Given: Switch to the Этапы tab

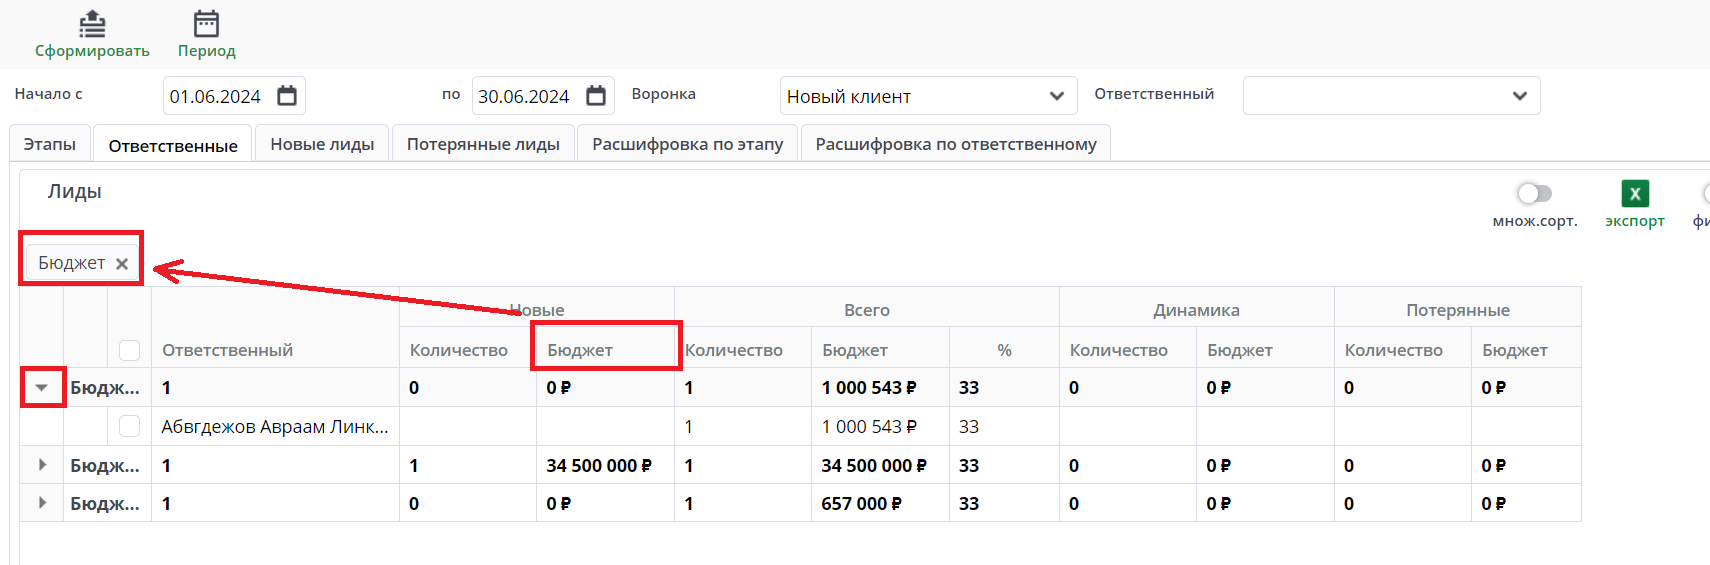Looking at the screenshot, I should pyautogui.click(x=50, y=144).
